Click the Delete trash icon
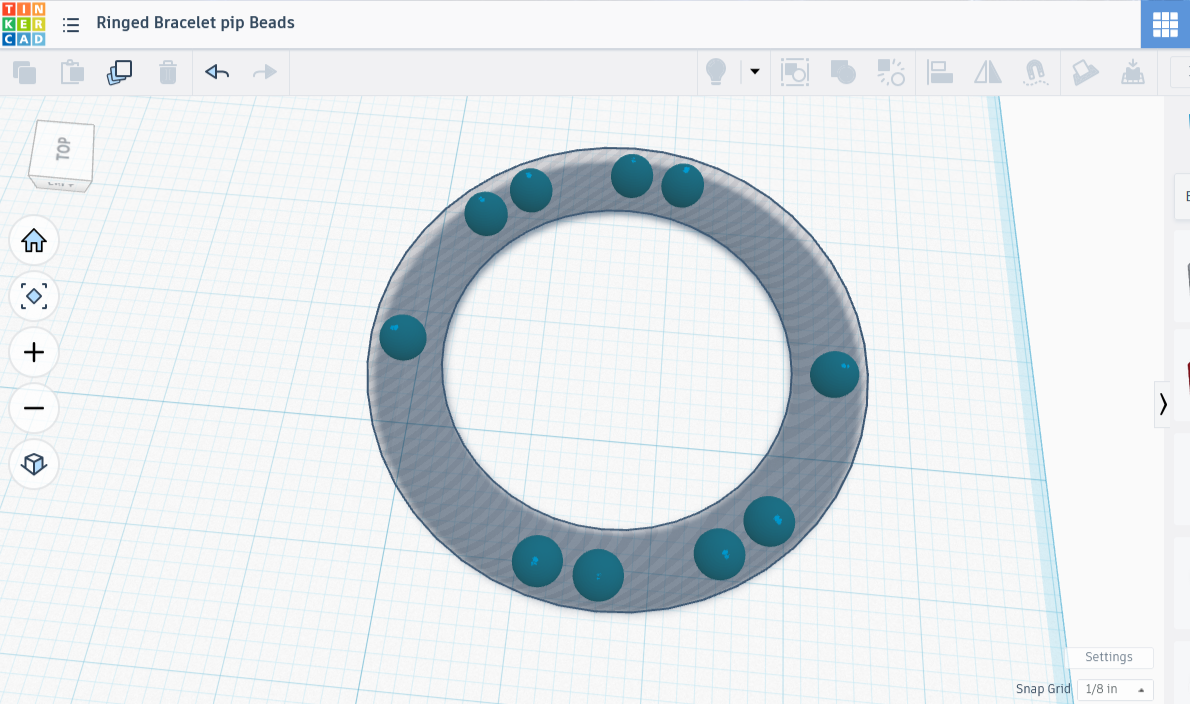Image resolution: width=1190 pixels, height=704 pixels. (x=168, y=73)
